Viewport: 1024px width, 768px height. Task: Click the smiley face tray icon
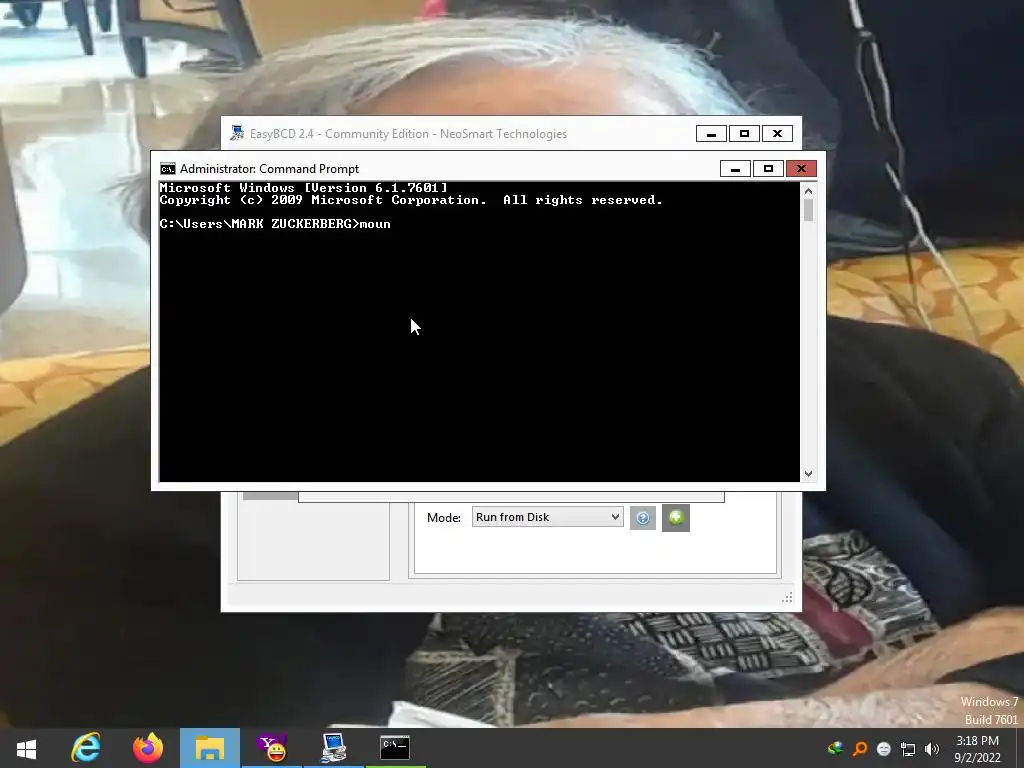(884, 748)
